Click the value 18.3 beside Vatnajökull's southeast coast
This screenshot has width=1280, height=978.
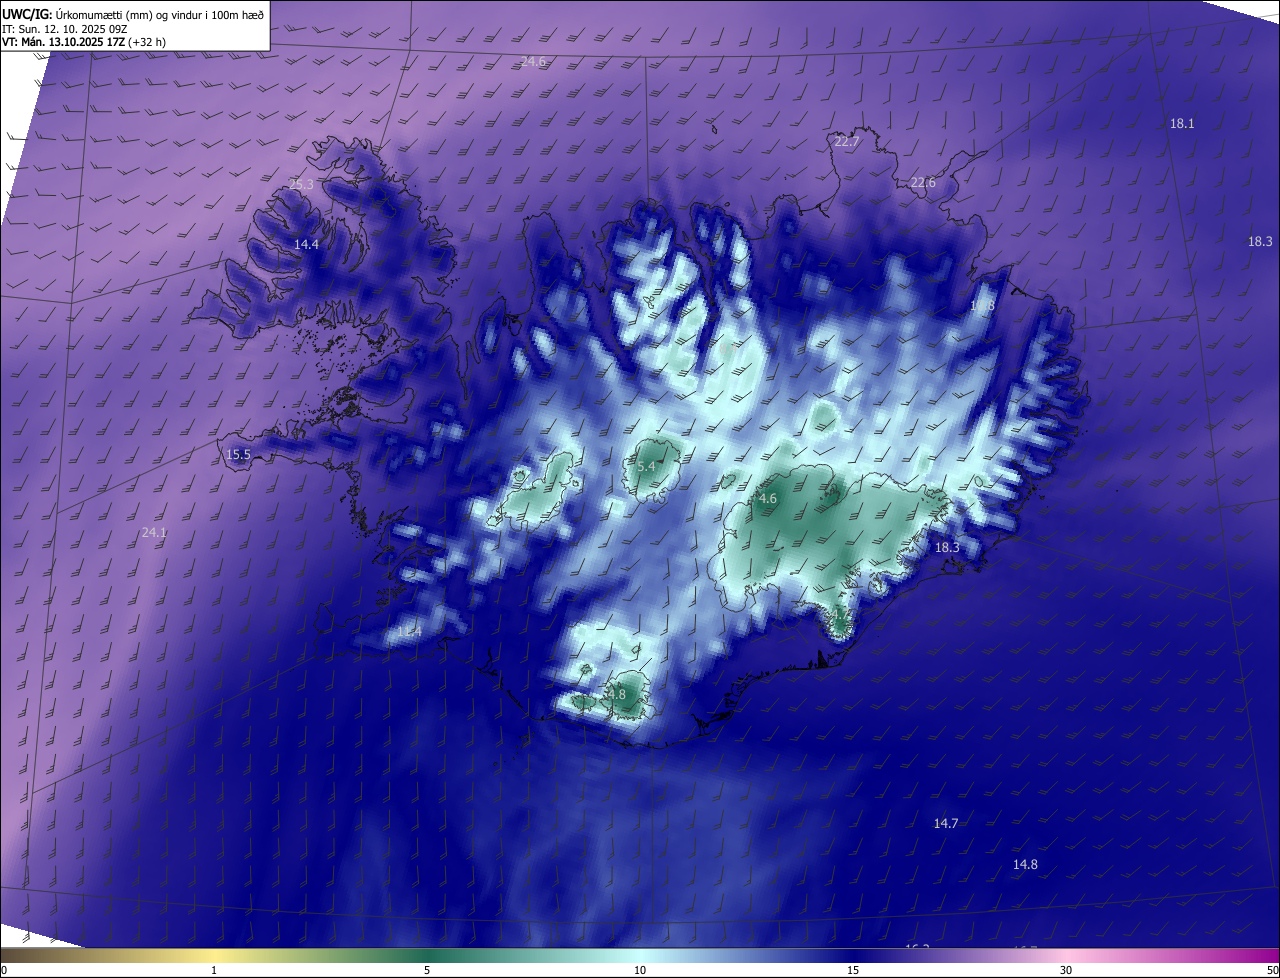point(947,547)
